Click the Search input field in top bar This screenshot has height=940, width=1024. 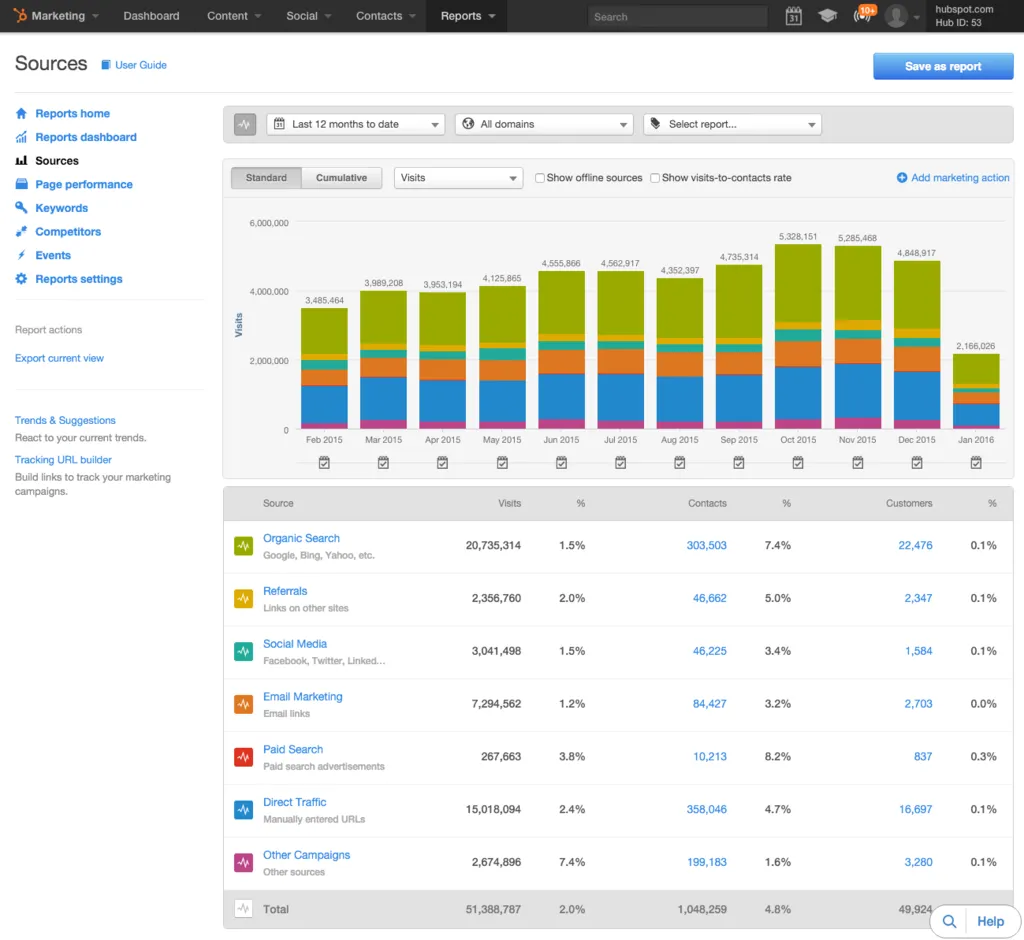pos(677,16)
